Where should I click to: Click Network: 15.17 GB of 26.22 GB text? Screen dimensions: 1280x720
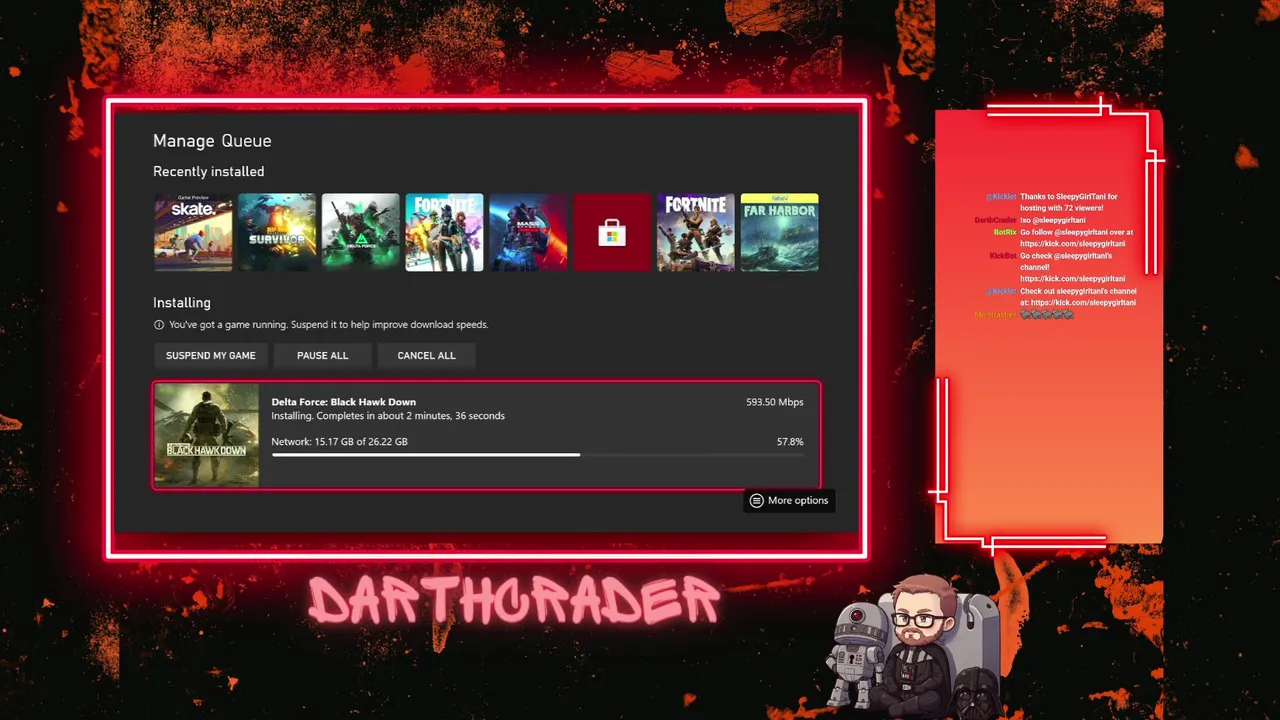point(339,441)
